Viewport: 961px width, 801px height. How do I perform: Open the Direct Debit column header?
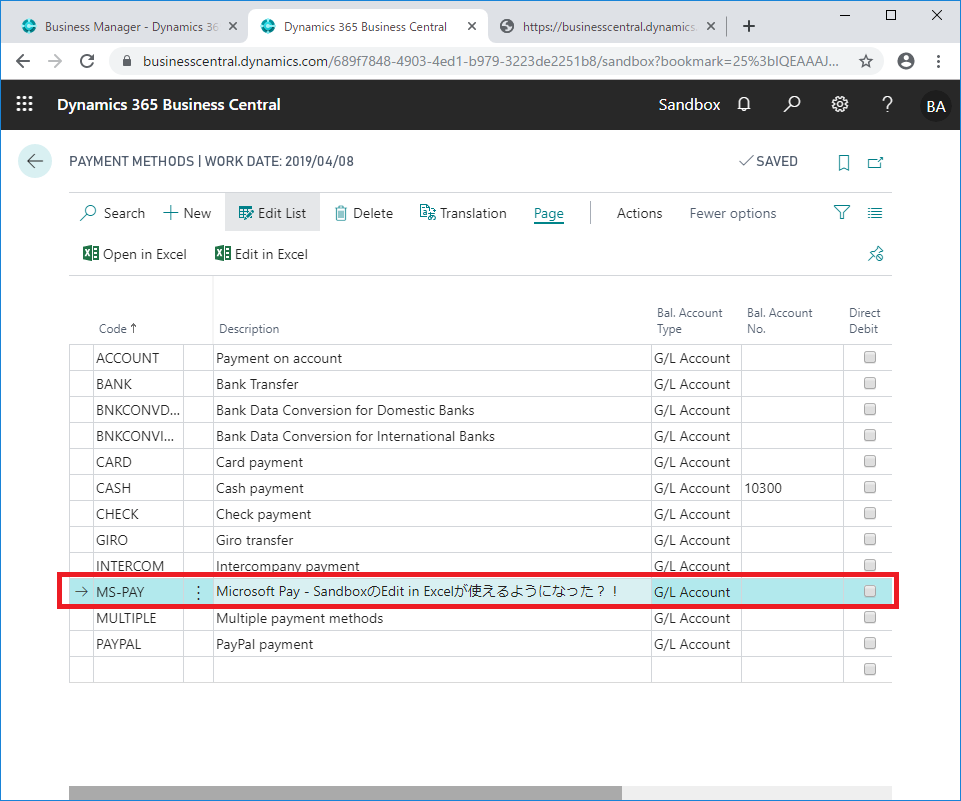[864, 321]
